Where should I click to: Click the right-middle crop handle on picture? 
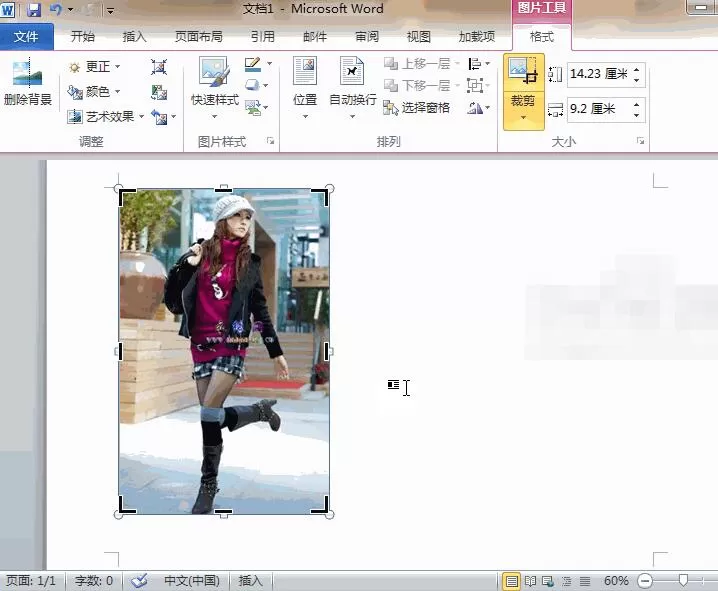(327, 352)
